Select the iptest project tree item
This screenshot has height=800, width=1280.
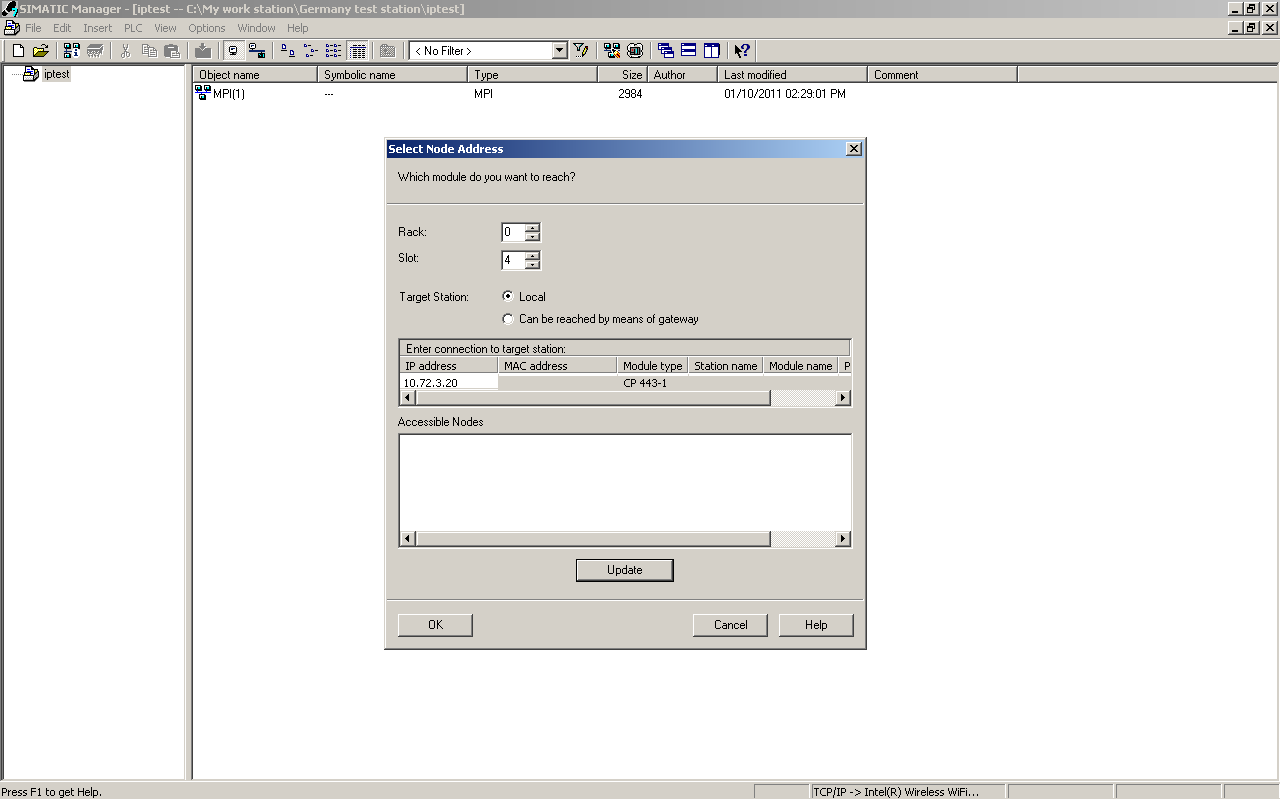(x=57, y=75)
